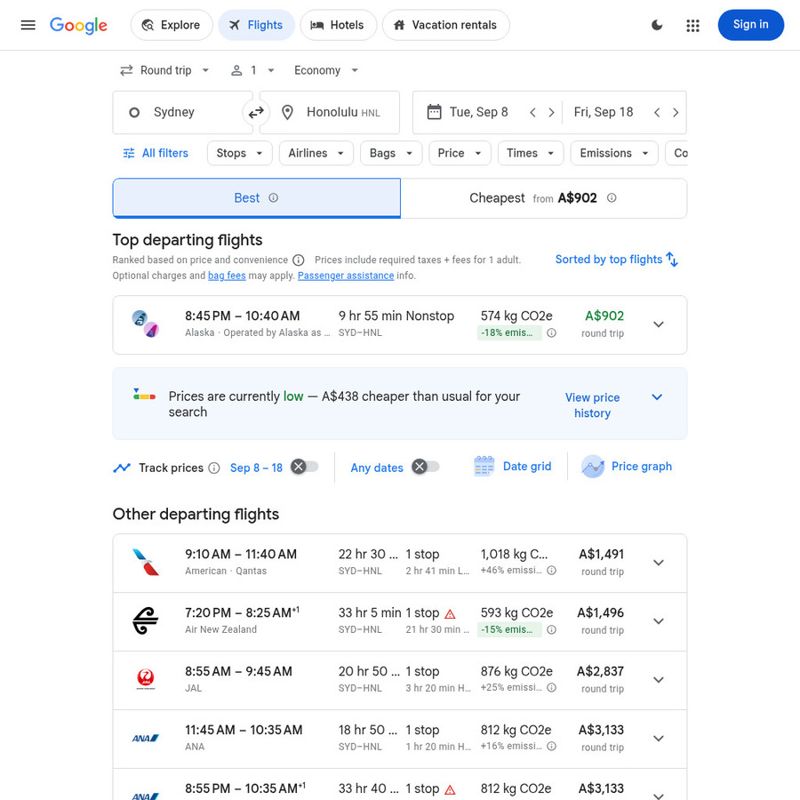Click the departure calendar icon
Screen dimensions: 800x800
coord(434,112)
